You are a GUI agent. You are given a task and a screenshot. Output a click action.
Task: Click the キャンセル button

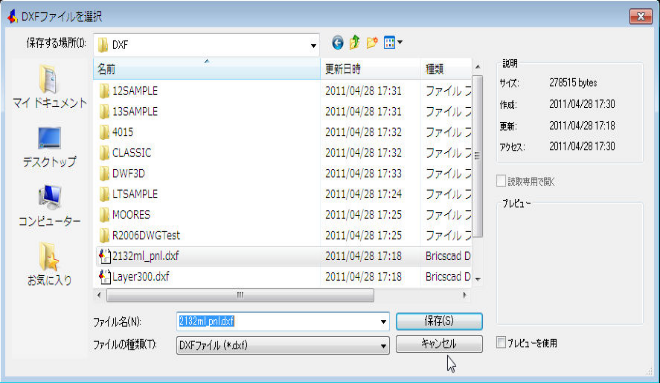[x=439, y=344]
